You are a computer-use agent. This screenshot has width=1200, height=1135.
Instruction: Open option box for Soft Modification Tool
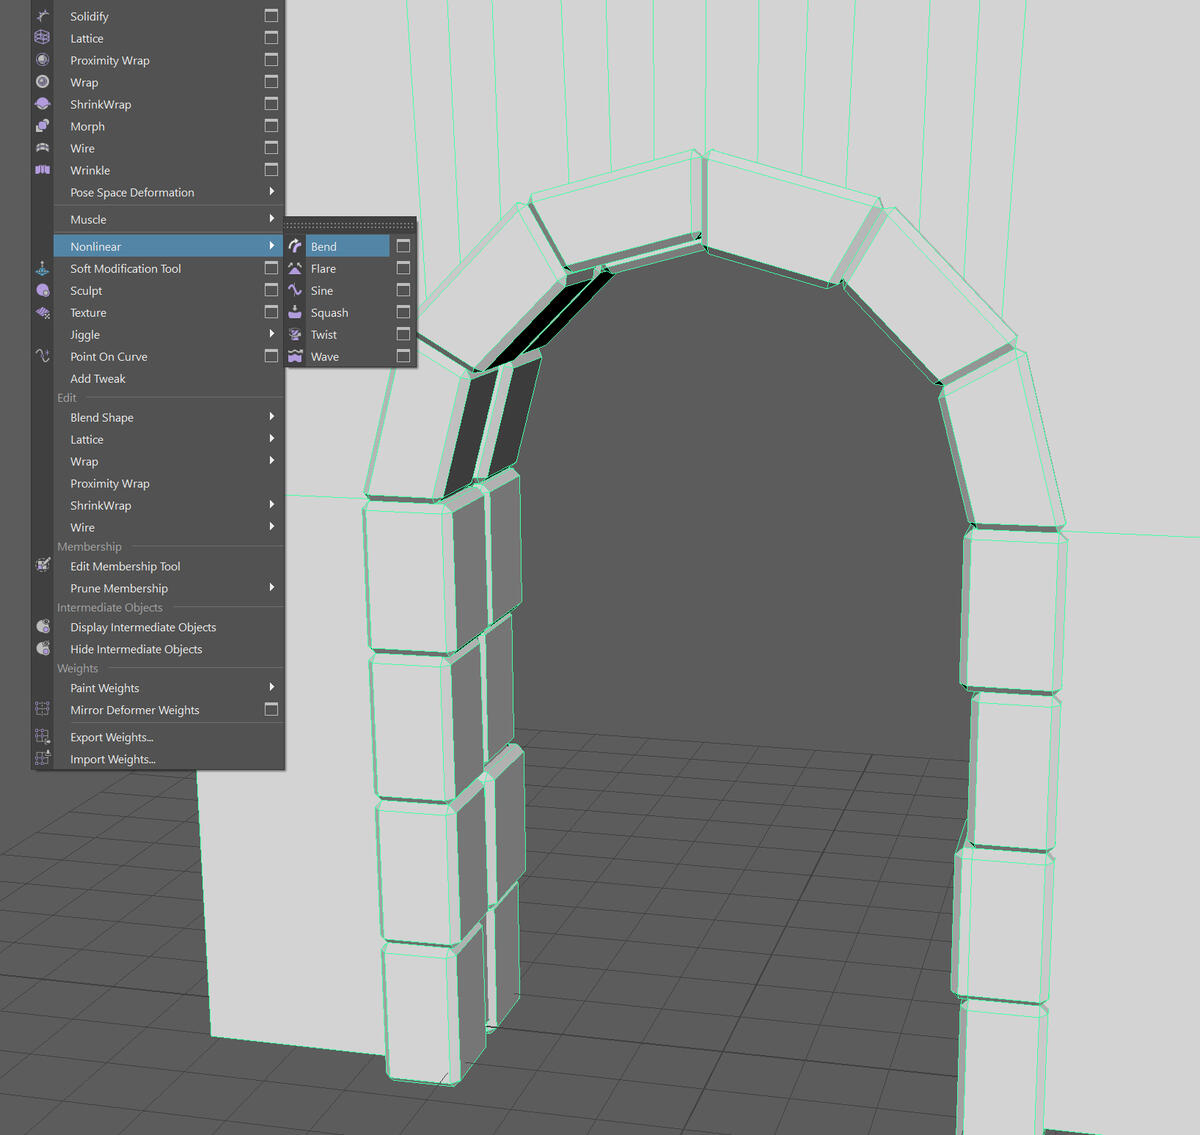(x=271, y=268)
